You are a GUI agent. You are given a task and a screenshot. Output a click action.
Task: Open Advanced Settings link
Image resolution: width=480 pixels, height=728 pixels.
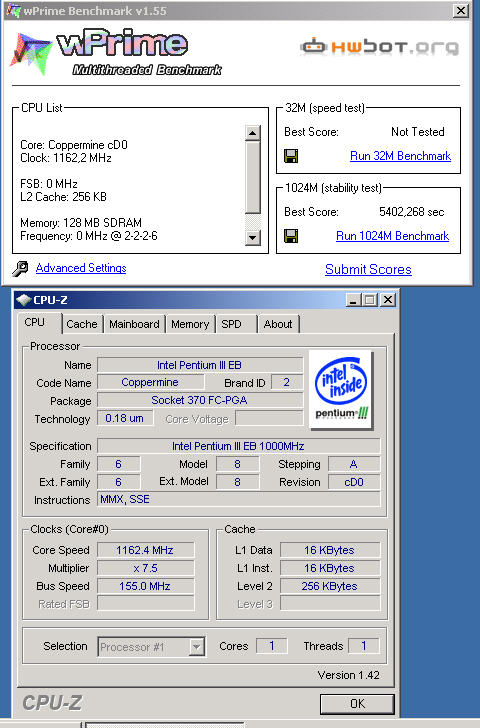click(x=81, y=268)
